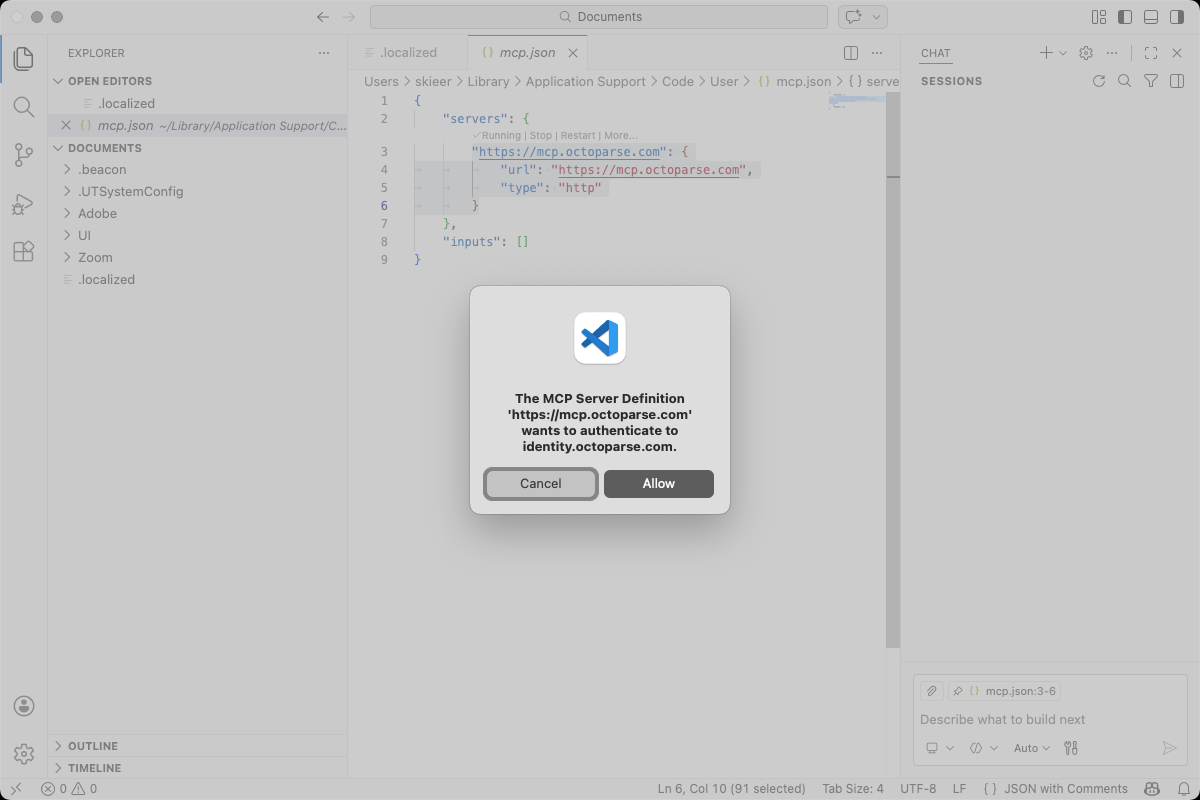
Task: Open the Extensions view
Action: [x=24, y=252]
